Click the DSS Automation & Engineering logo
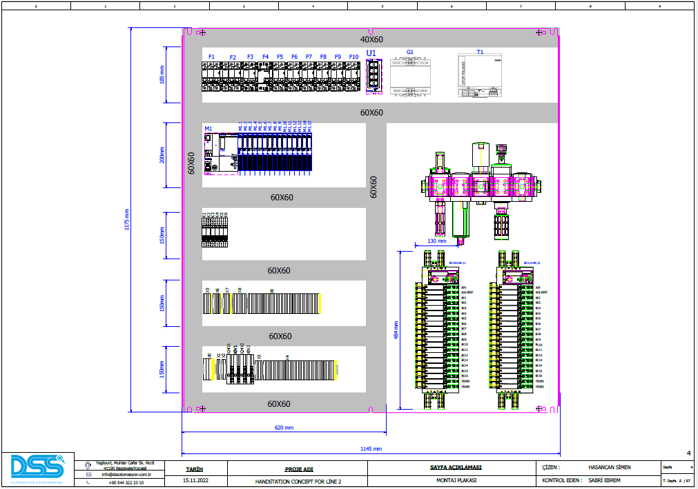This screenshot has height=489, width=698. (38, 469)
